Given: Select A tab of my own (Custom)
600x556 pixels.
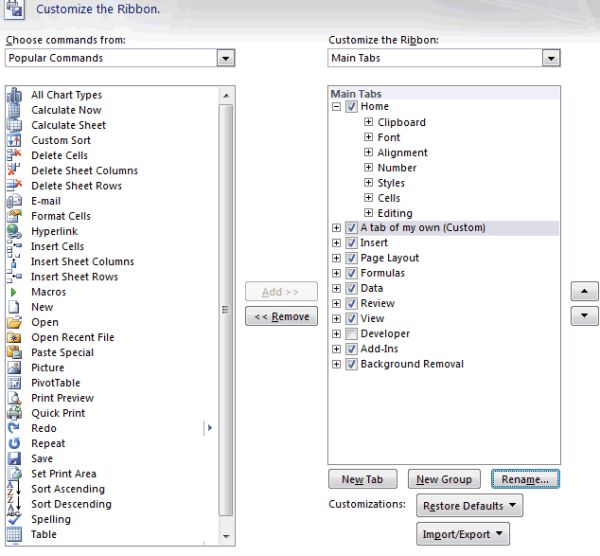Looking at the screenshot, I should pos(423,228).
